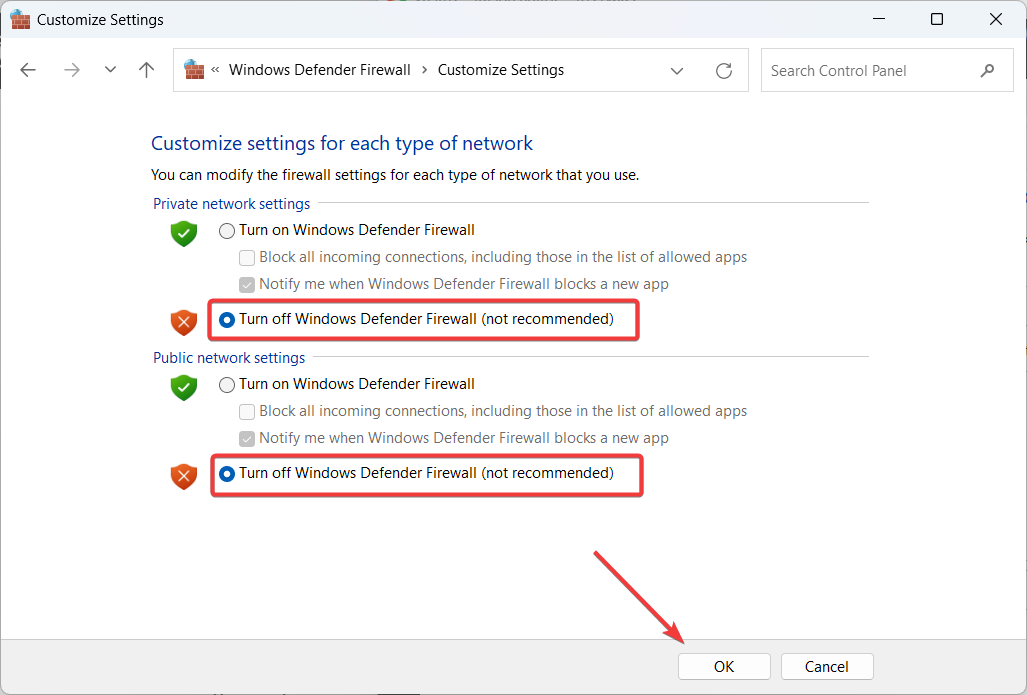Expand the address bar history dropdown
Screen dimensions: 1027x695
(x=677, y=71)
